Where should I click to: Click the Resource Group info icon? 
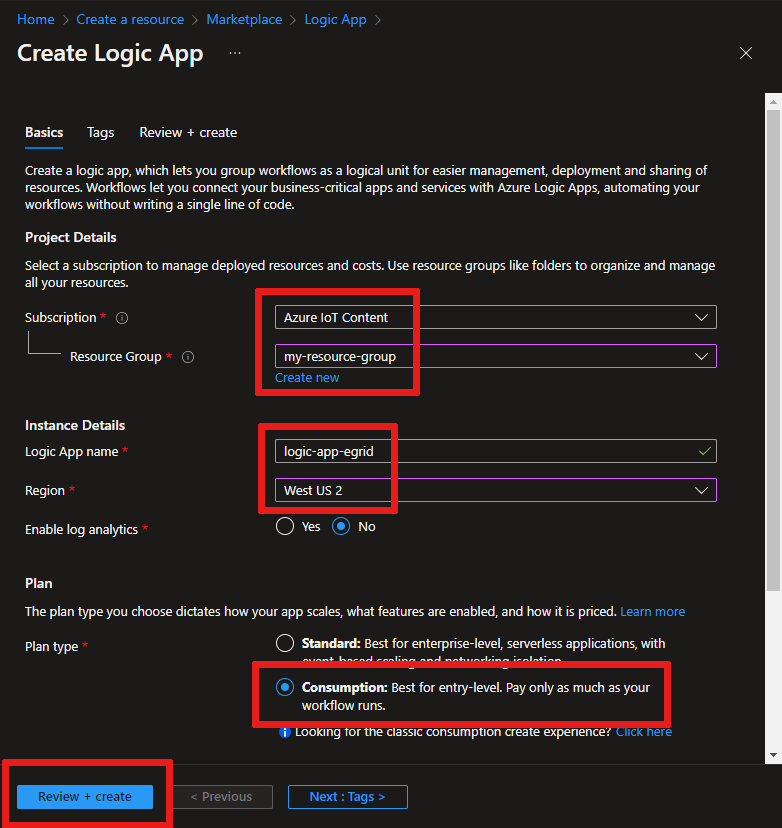[188, 357]
